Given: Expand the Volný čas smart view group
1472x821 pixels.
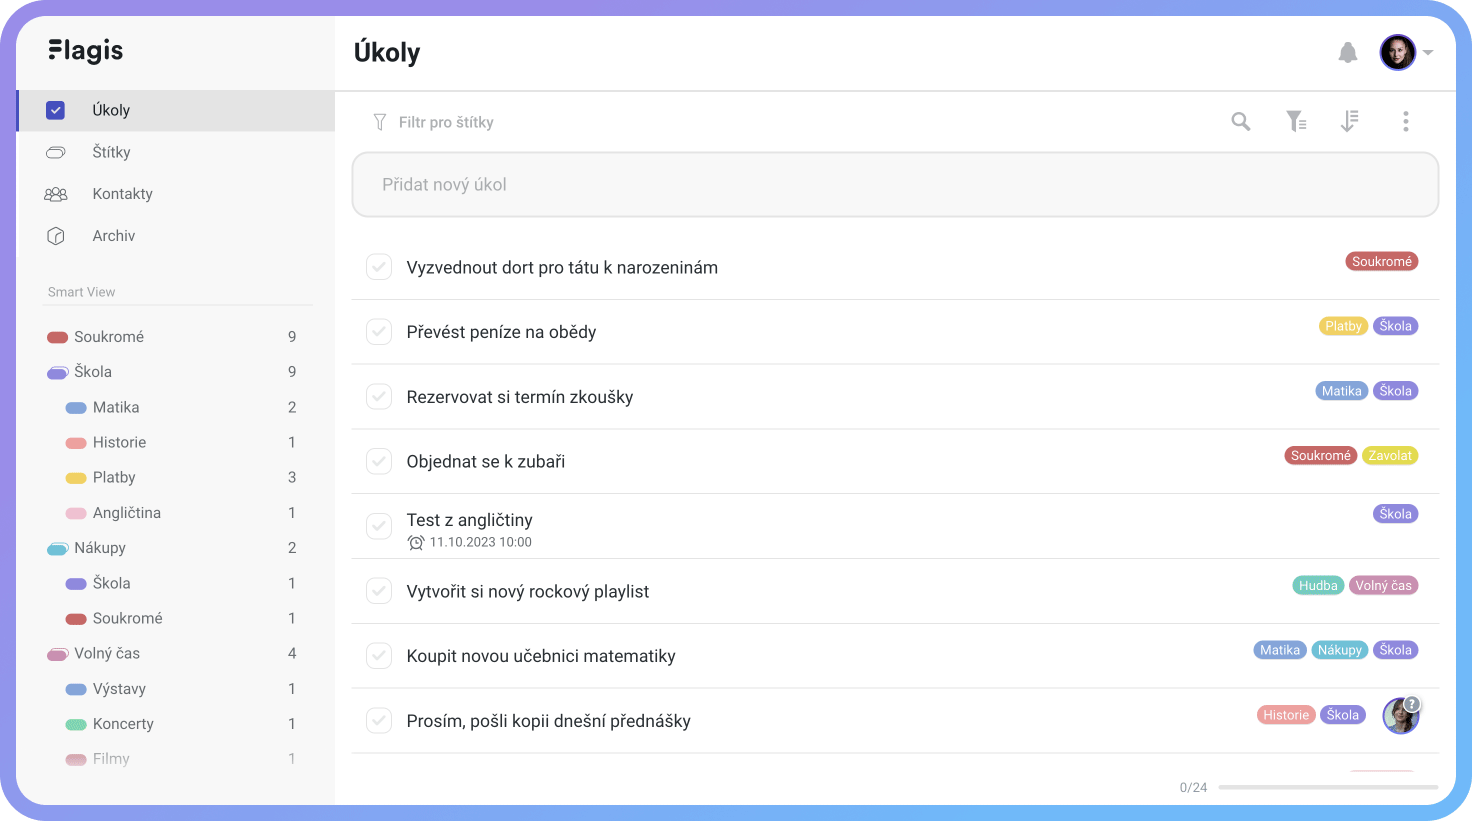Looking at the screenshot, I should (57, 654).
